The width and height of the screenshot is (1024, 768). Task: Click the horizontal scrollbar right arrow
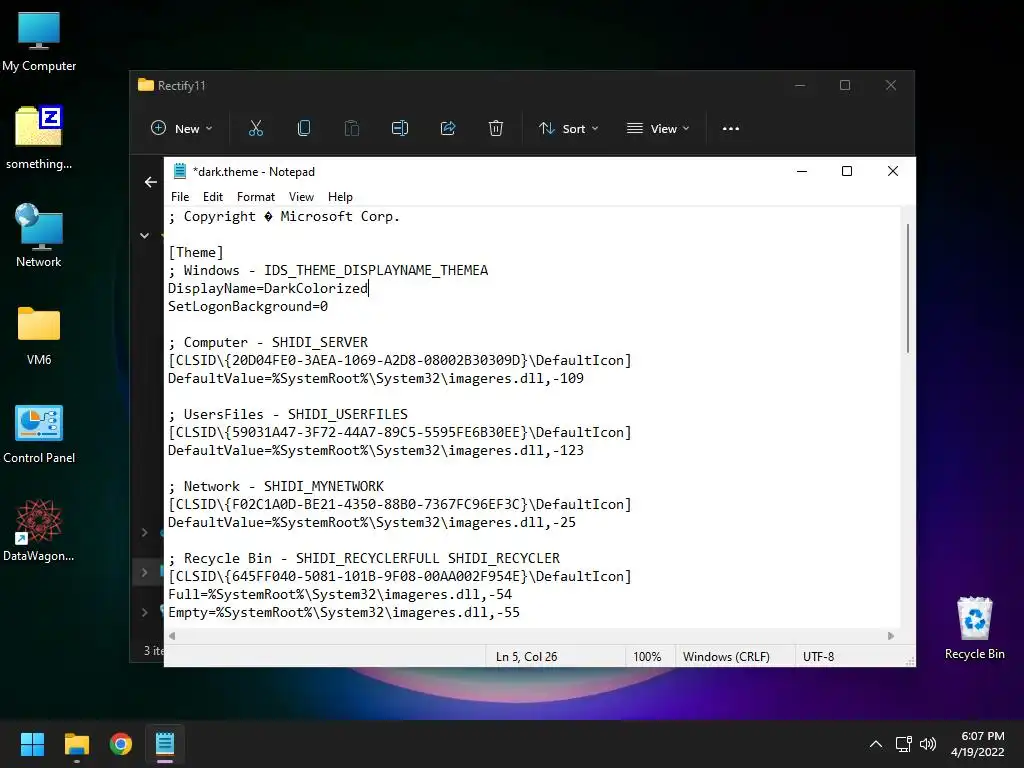coord(891,636)
